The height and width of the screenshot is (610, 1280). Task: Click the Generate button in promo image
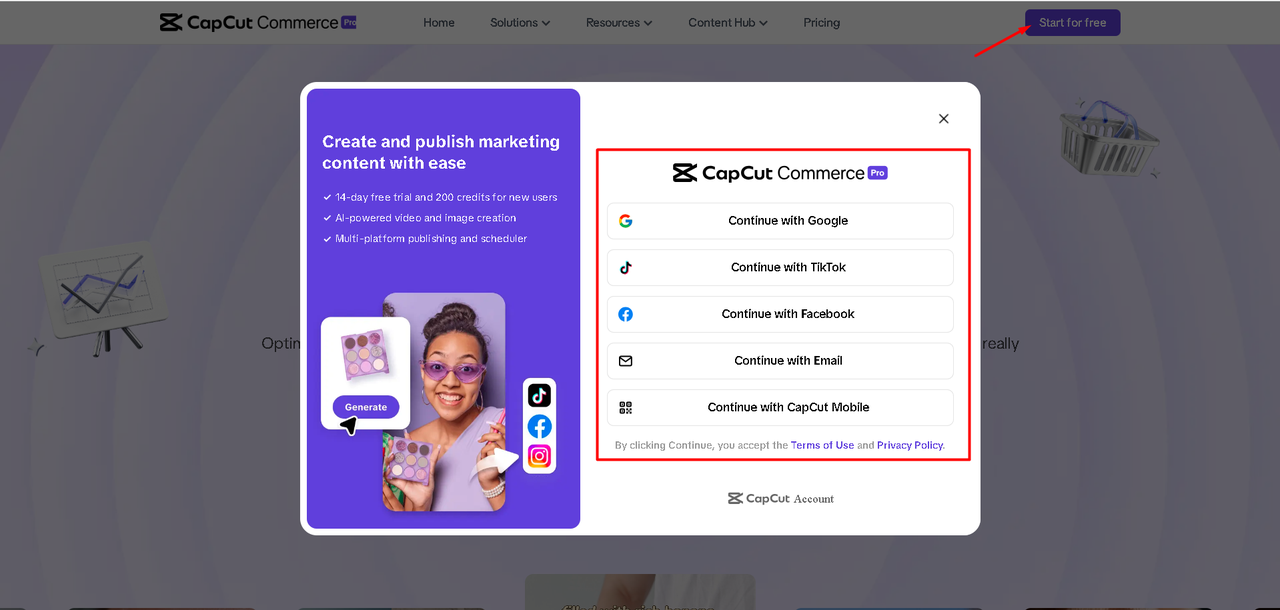366,407
